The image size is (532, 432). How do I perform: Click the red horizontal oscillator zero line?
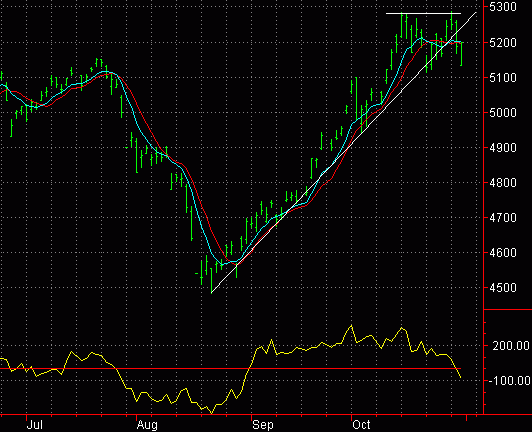[x=230, y=368]
